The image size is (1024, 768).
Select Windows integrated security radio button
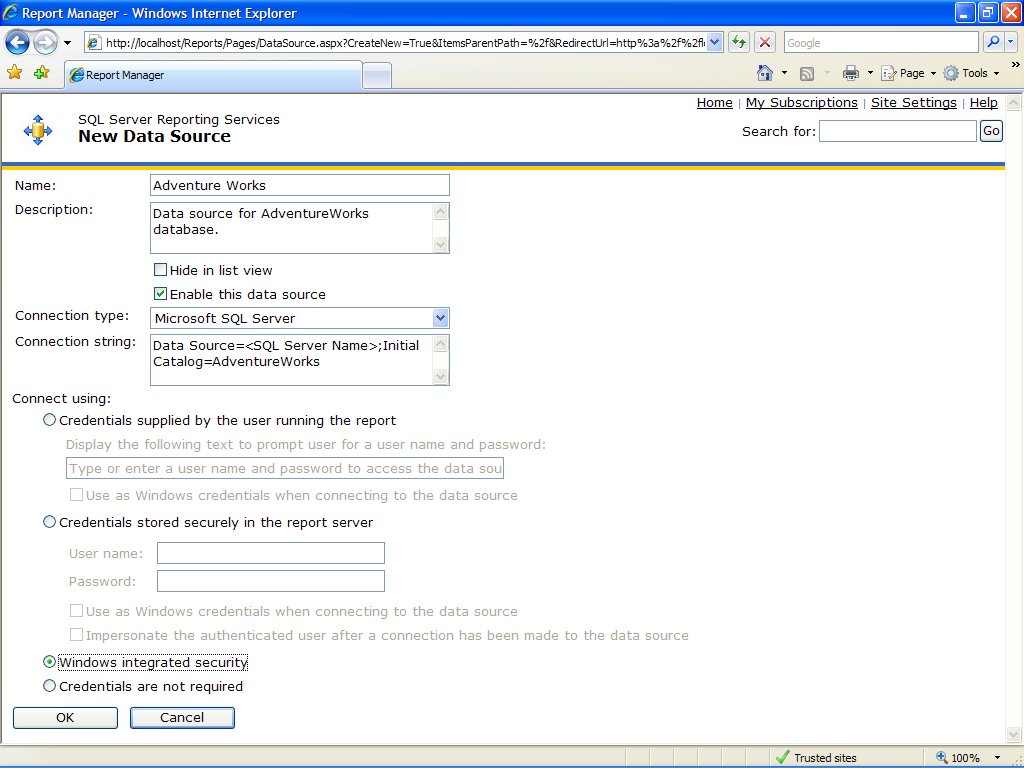49,662
